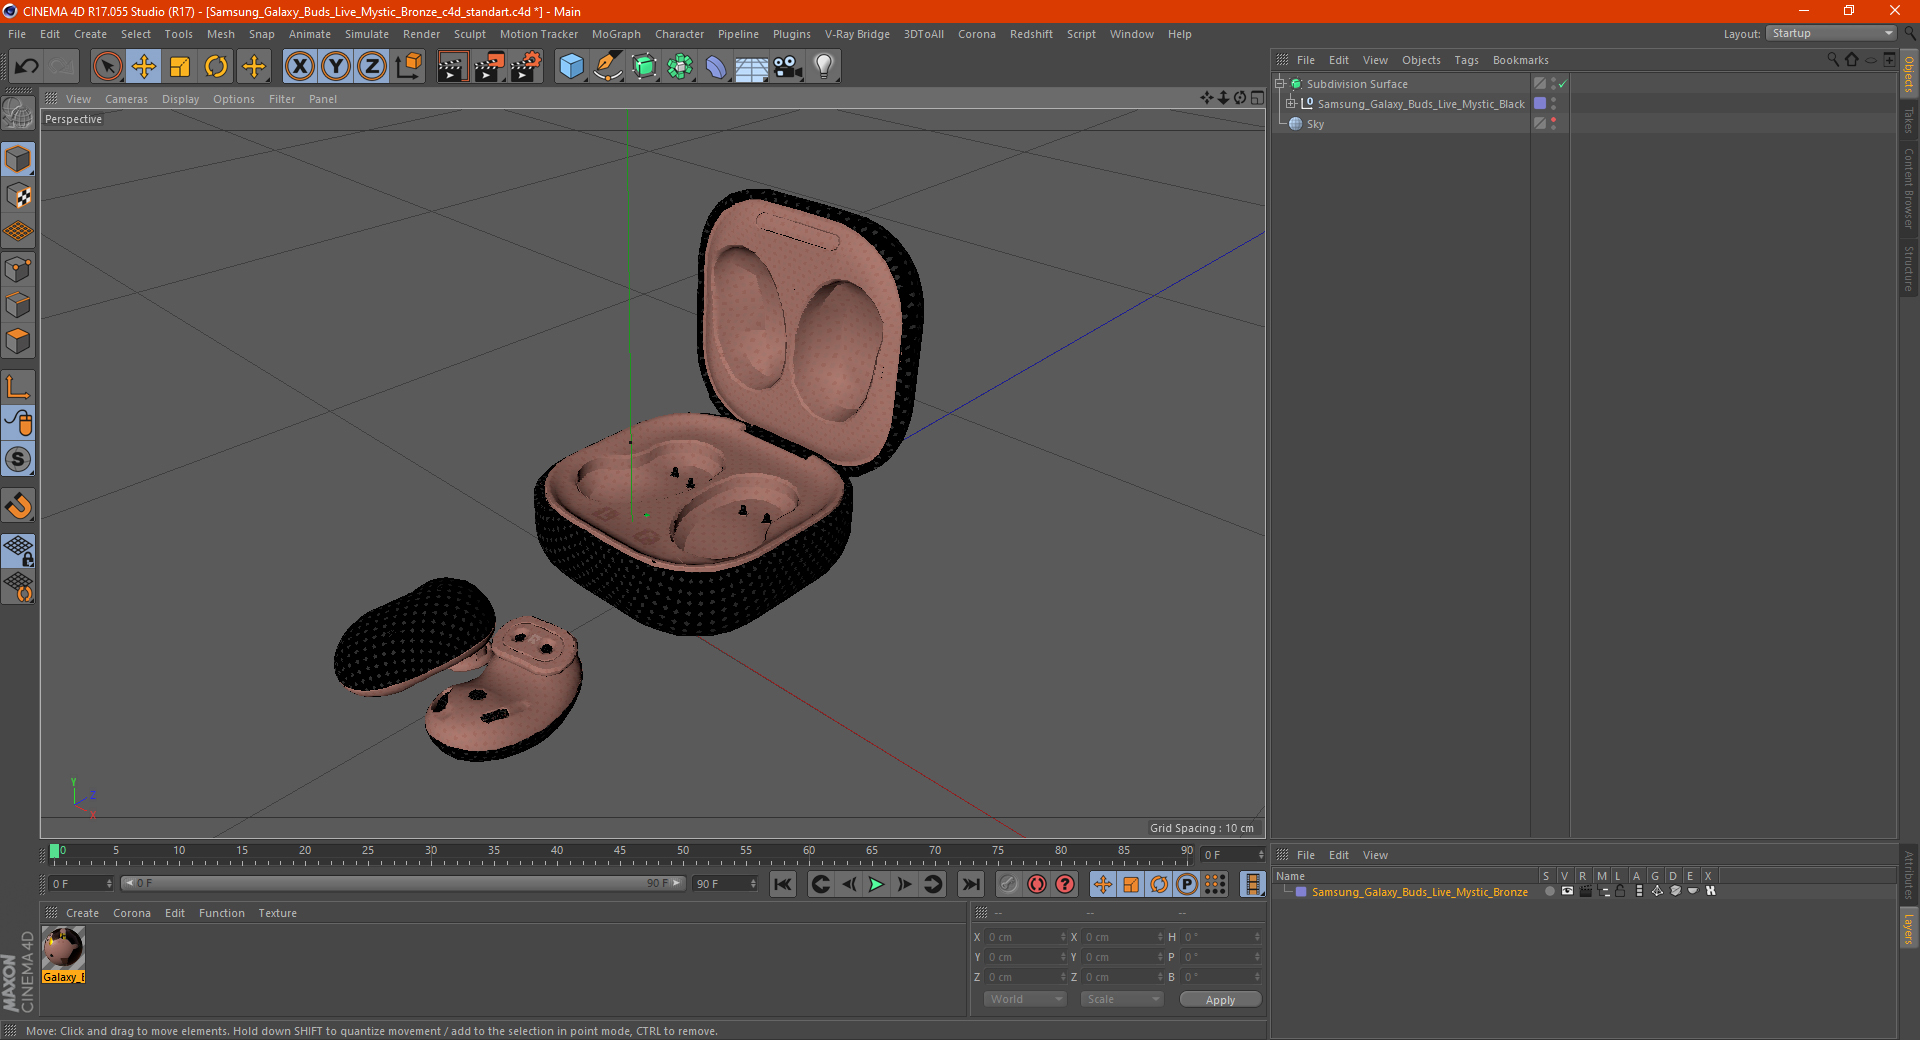Select Texture mode icon
The image size is (1920, 1040).
click(18, 196)
